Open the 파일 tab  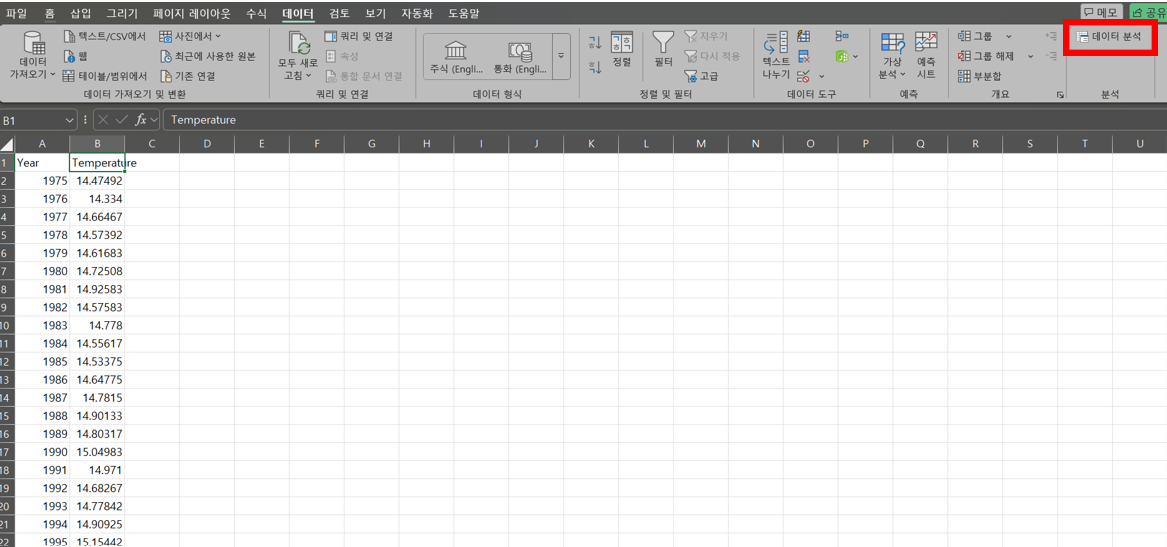coord(16,13)
